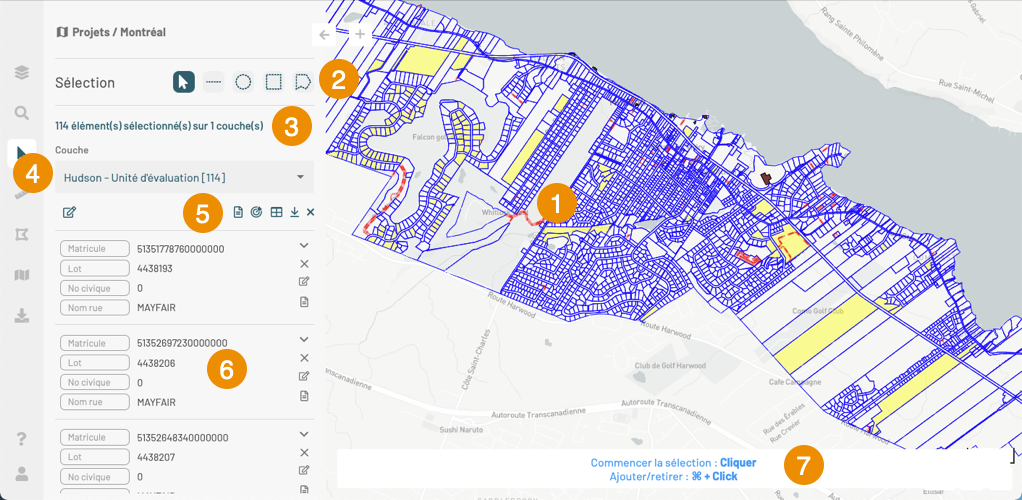Click the Matricule field label in first record
1022x500 pixels.
point(95,249)
